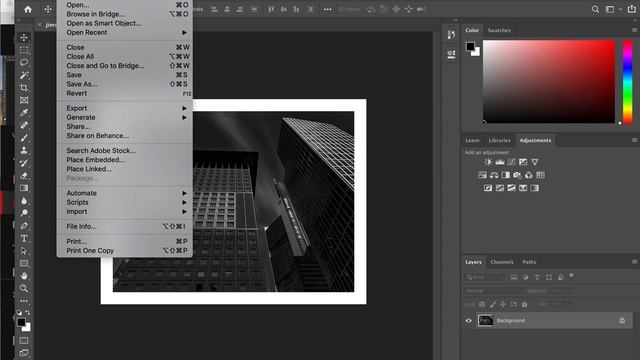The height and width of the screenshot is (360, 640).
Task: Select the Healing Brush tool
Action: point(24,125)
